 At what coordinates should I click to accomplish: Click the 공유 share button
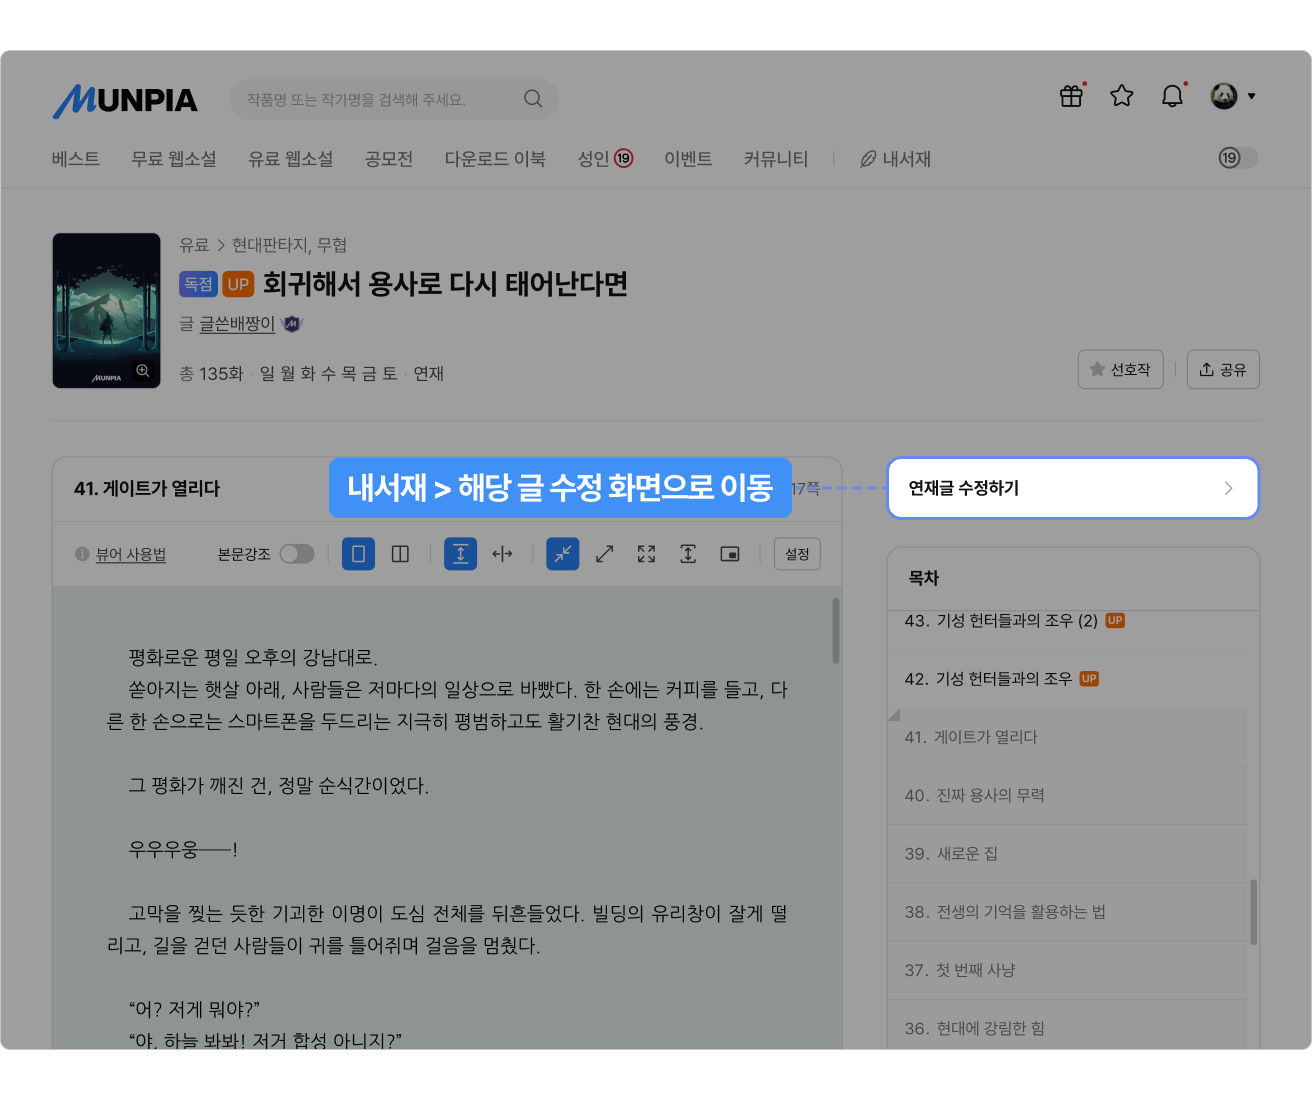pyautogui.click(x=1223, y=369)
